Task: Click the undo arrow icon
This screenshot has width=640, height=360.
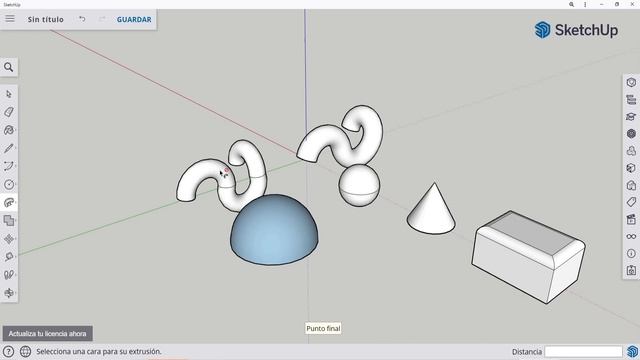Action: 82,19
